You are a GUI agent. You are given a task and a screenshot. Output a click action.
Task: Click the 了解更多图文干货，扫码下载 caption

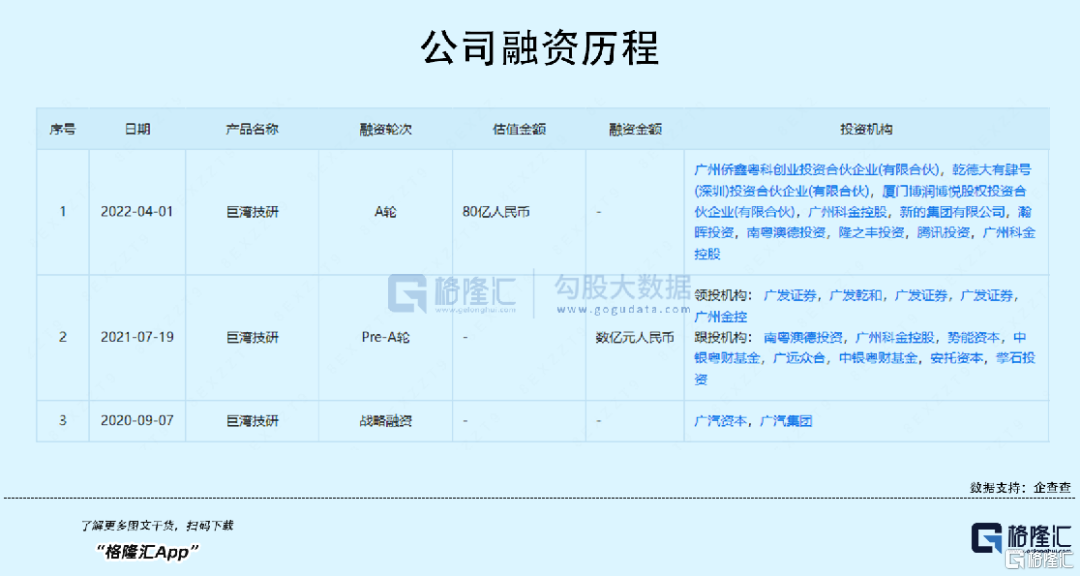[x=157, y=526]
